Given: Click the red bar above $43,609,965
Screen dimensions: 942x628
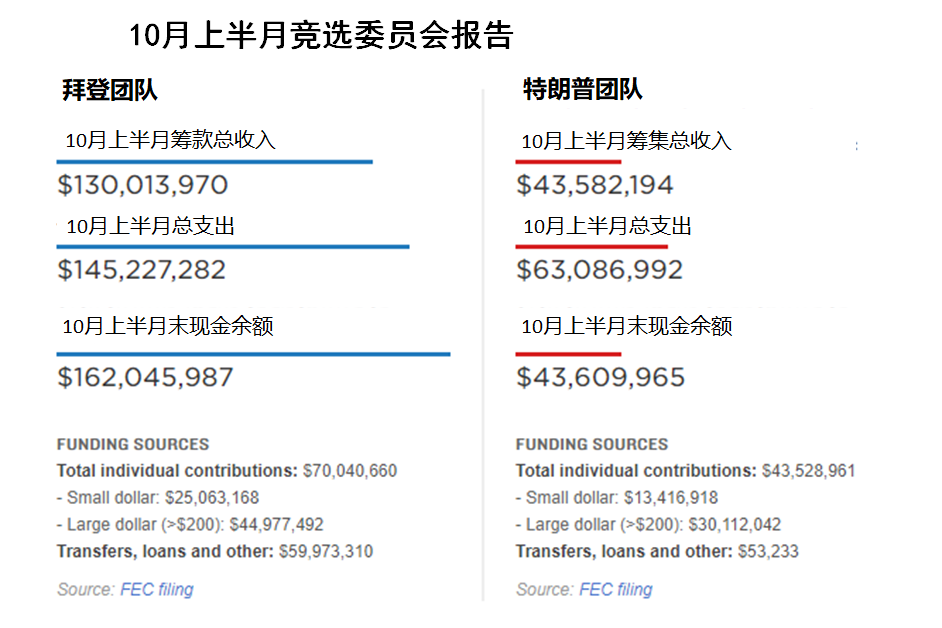Looking at the screenshot, I should [x=568, y=355].
